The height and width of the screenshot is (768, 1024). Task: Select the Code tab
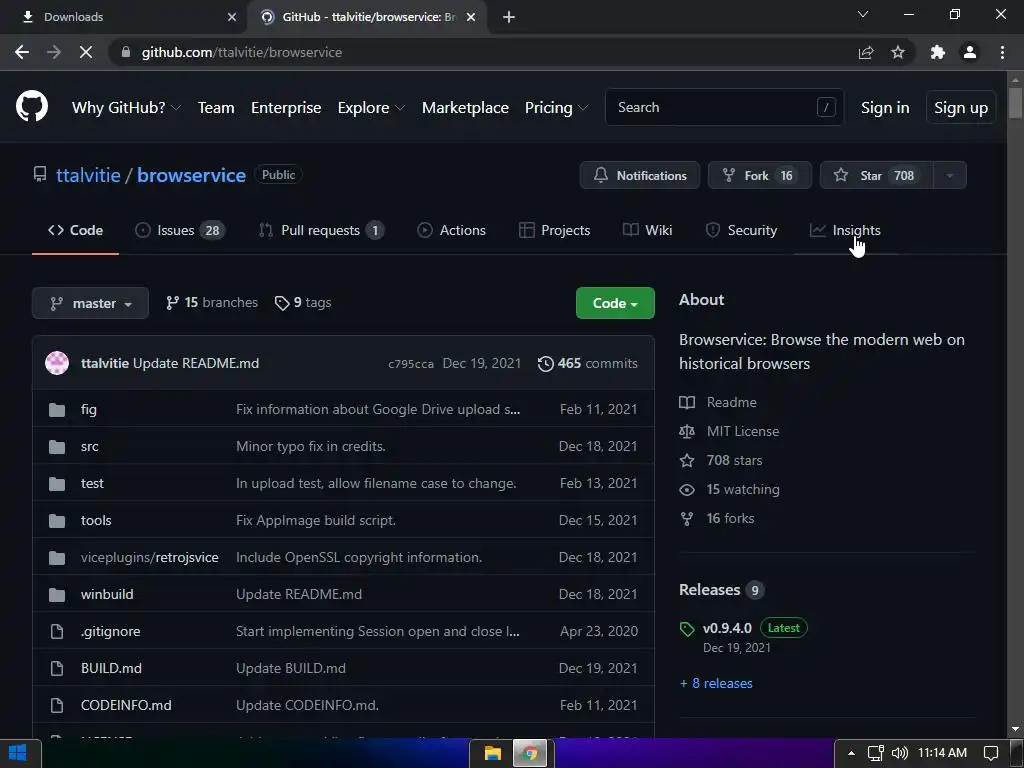point(75,231)
